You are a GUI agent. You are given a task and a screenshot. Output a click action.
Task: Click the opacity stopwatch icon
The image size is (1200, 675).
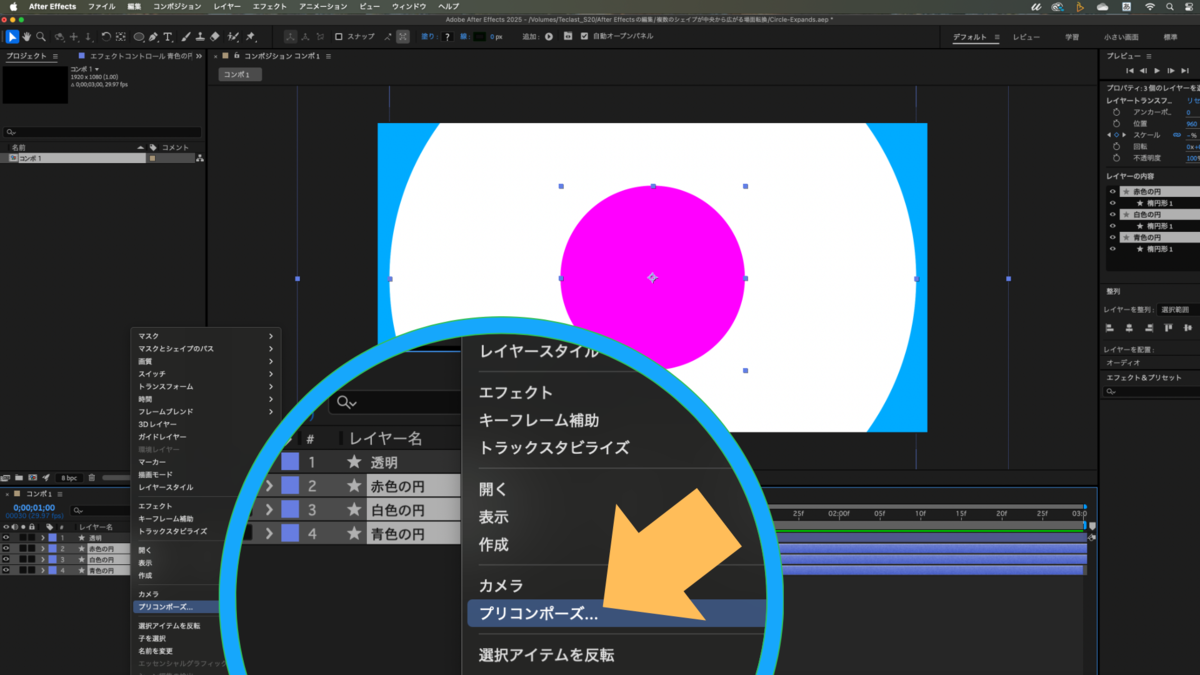tap(1117, 158)
